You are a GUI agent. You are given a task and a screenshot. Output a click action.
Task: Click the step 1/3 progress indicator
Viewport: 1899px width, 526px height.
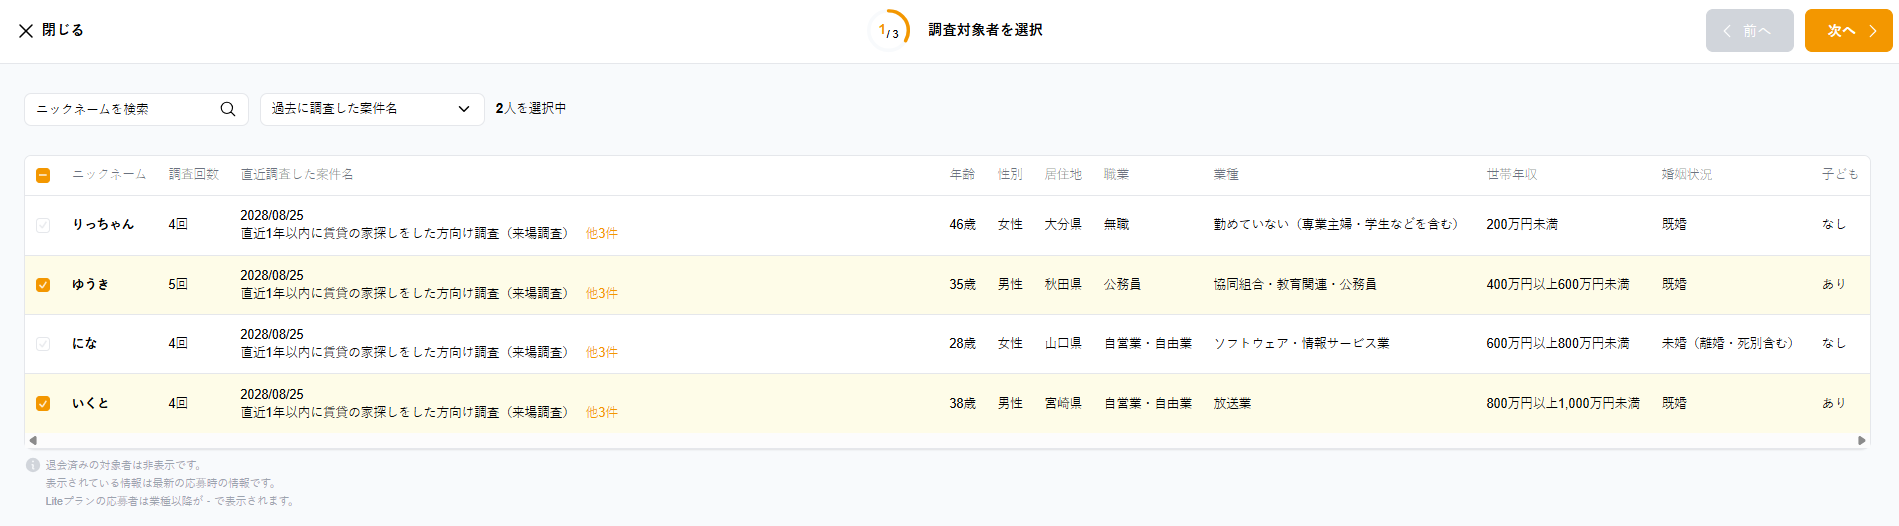pyautogui.click(x=889, y=31)
